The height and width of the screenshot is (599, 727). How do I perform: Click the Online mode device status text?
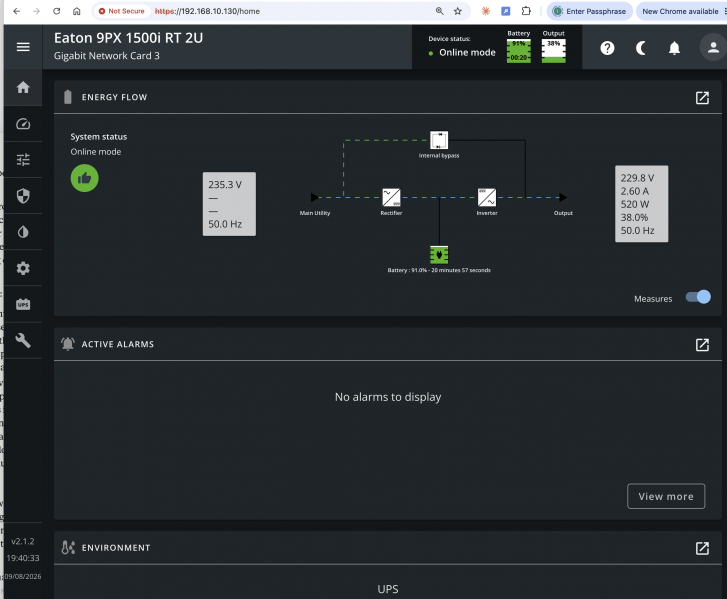tap(467, 52)
